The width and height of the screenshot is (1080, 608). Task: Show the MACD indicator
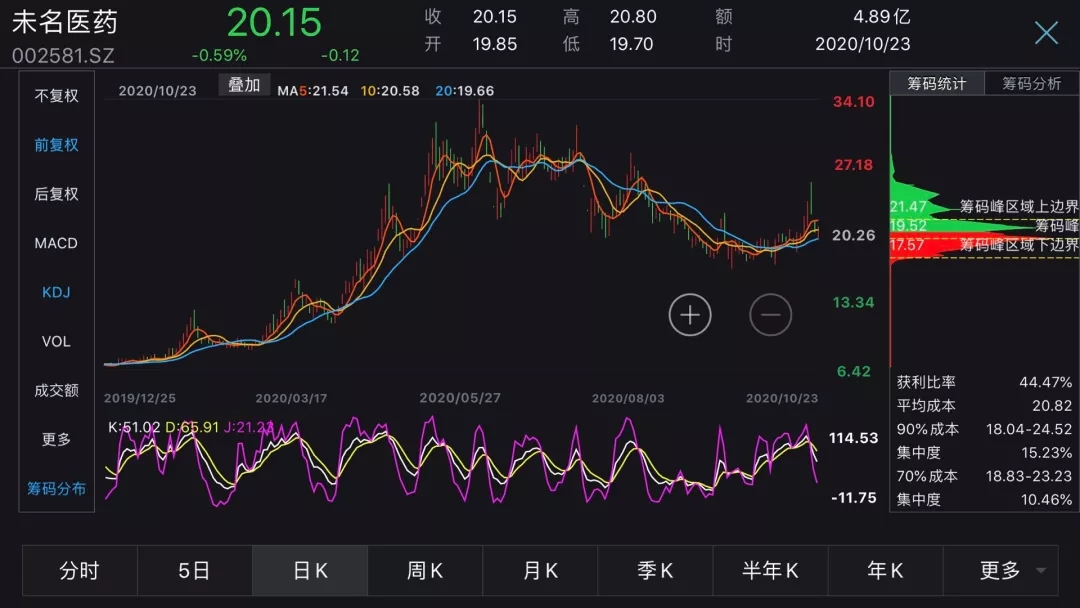[56, 243]
